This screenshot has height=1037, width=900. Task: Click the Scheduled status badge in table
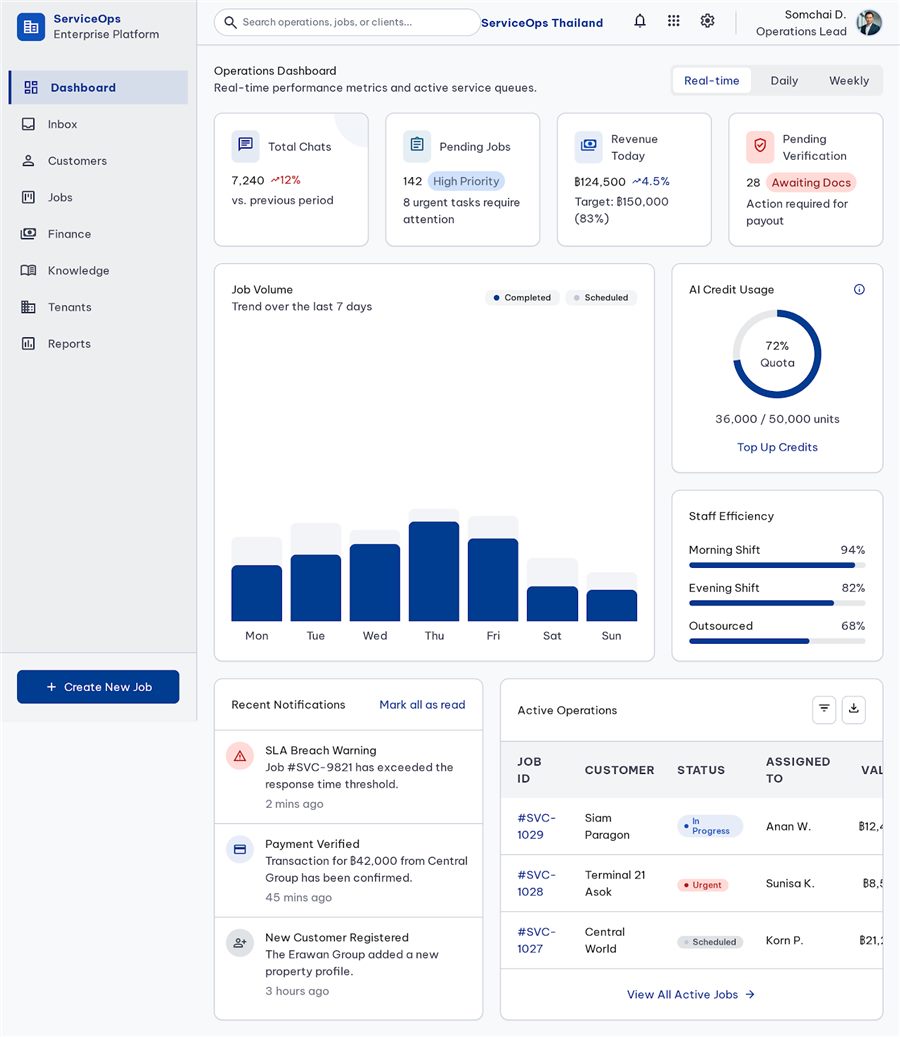(710, 942)
